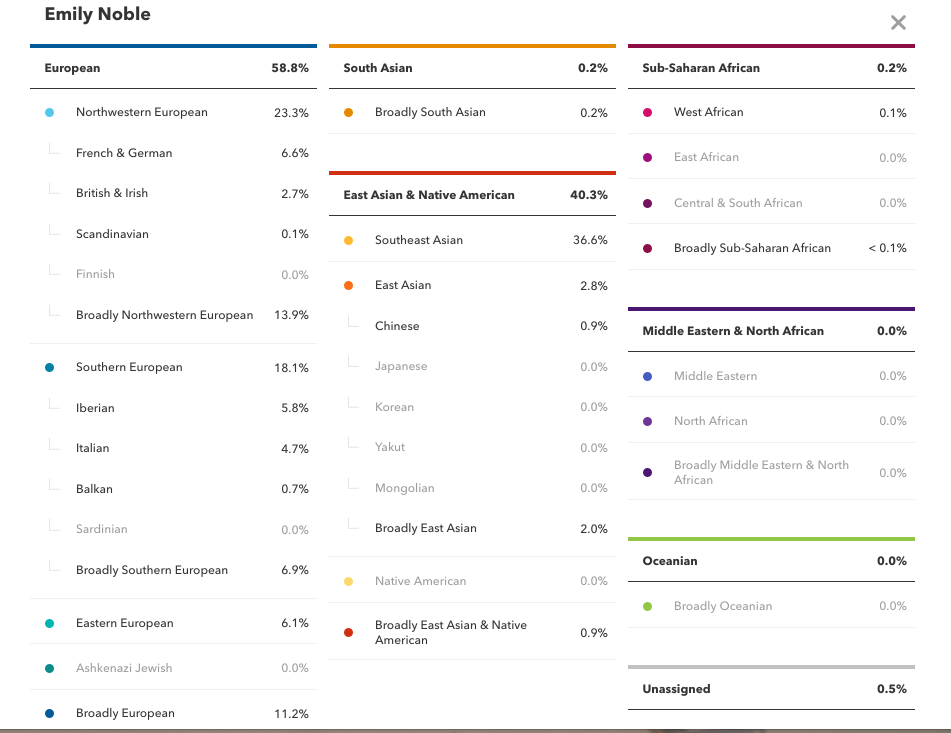
Task: Click the East Asian orange dot
Action: 348,286
